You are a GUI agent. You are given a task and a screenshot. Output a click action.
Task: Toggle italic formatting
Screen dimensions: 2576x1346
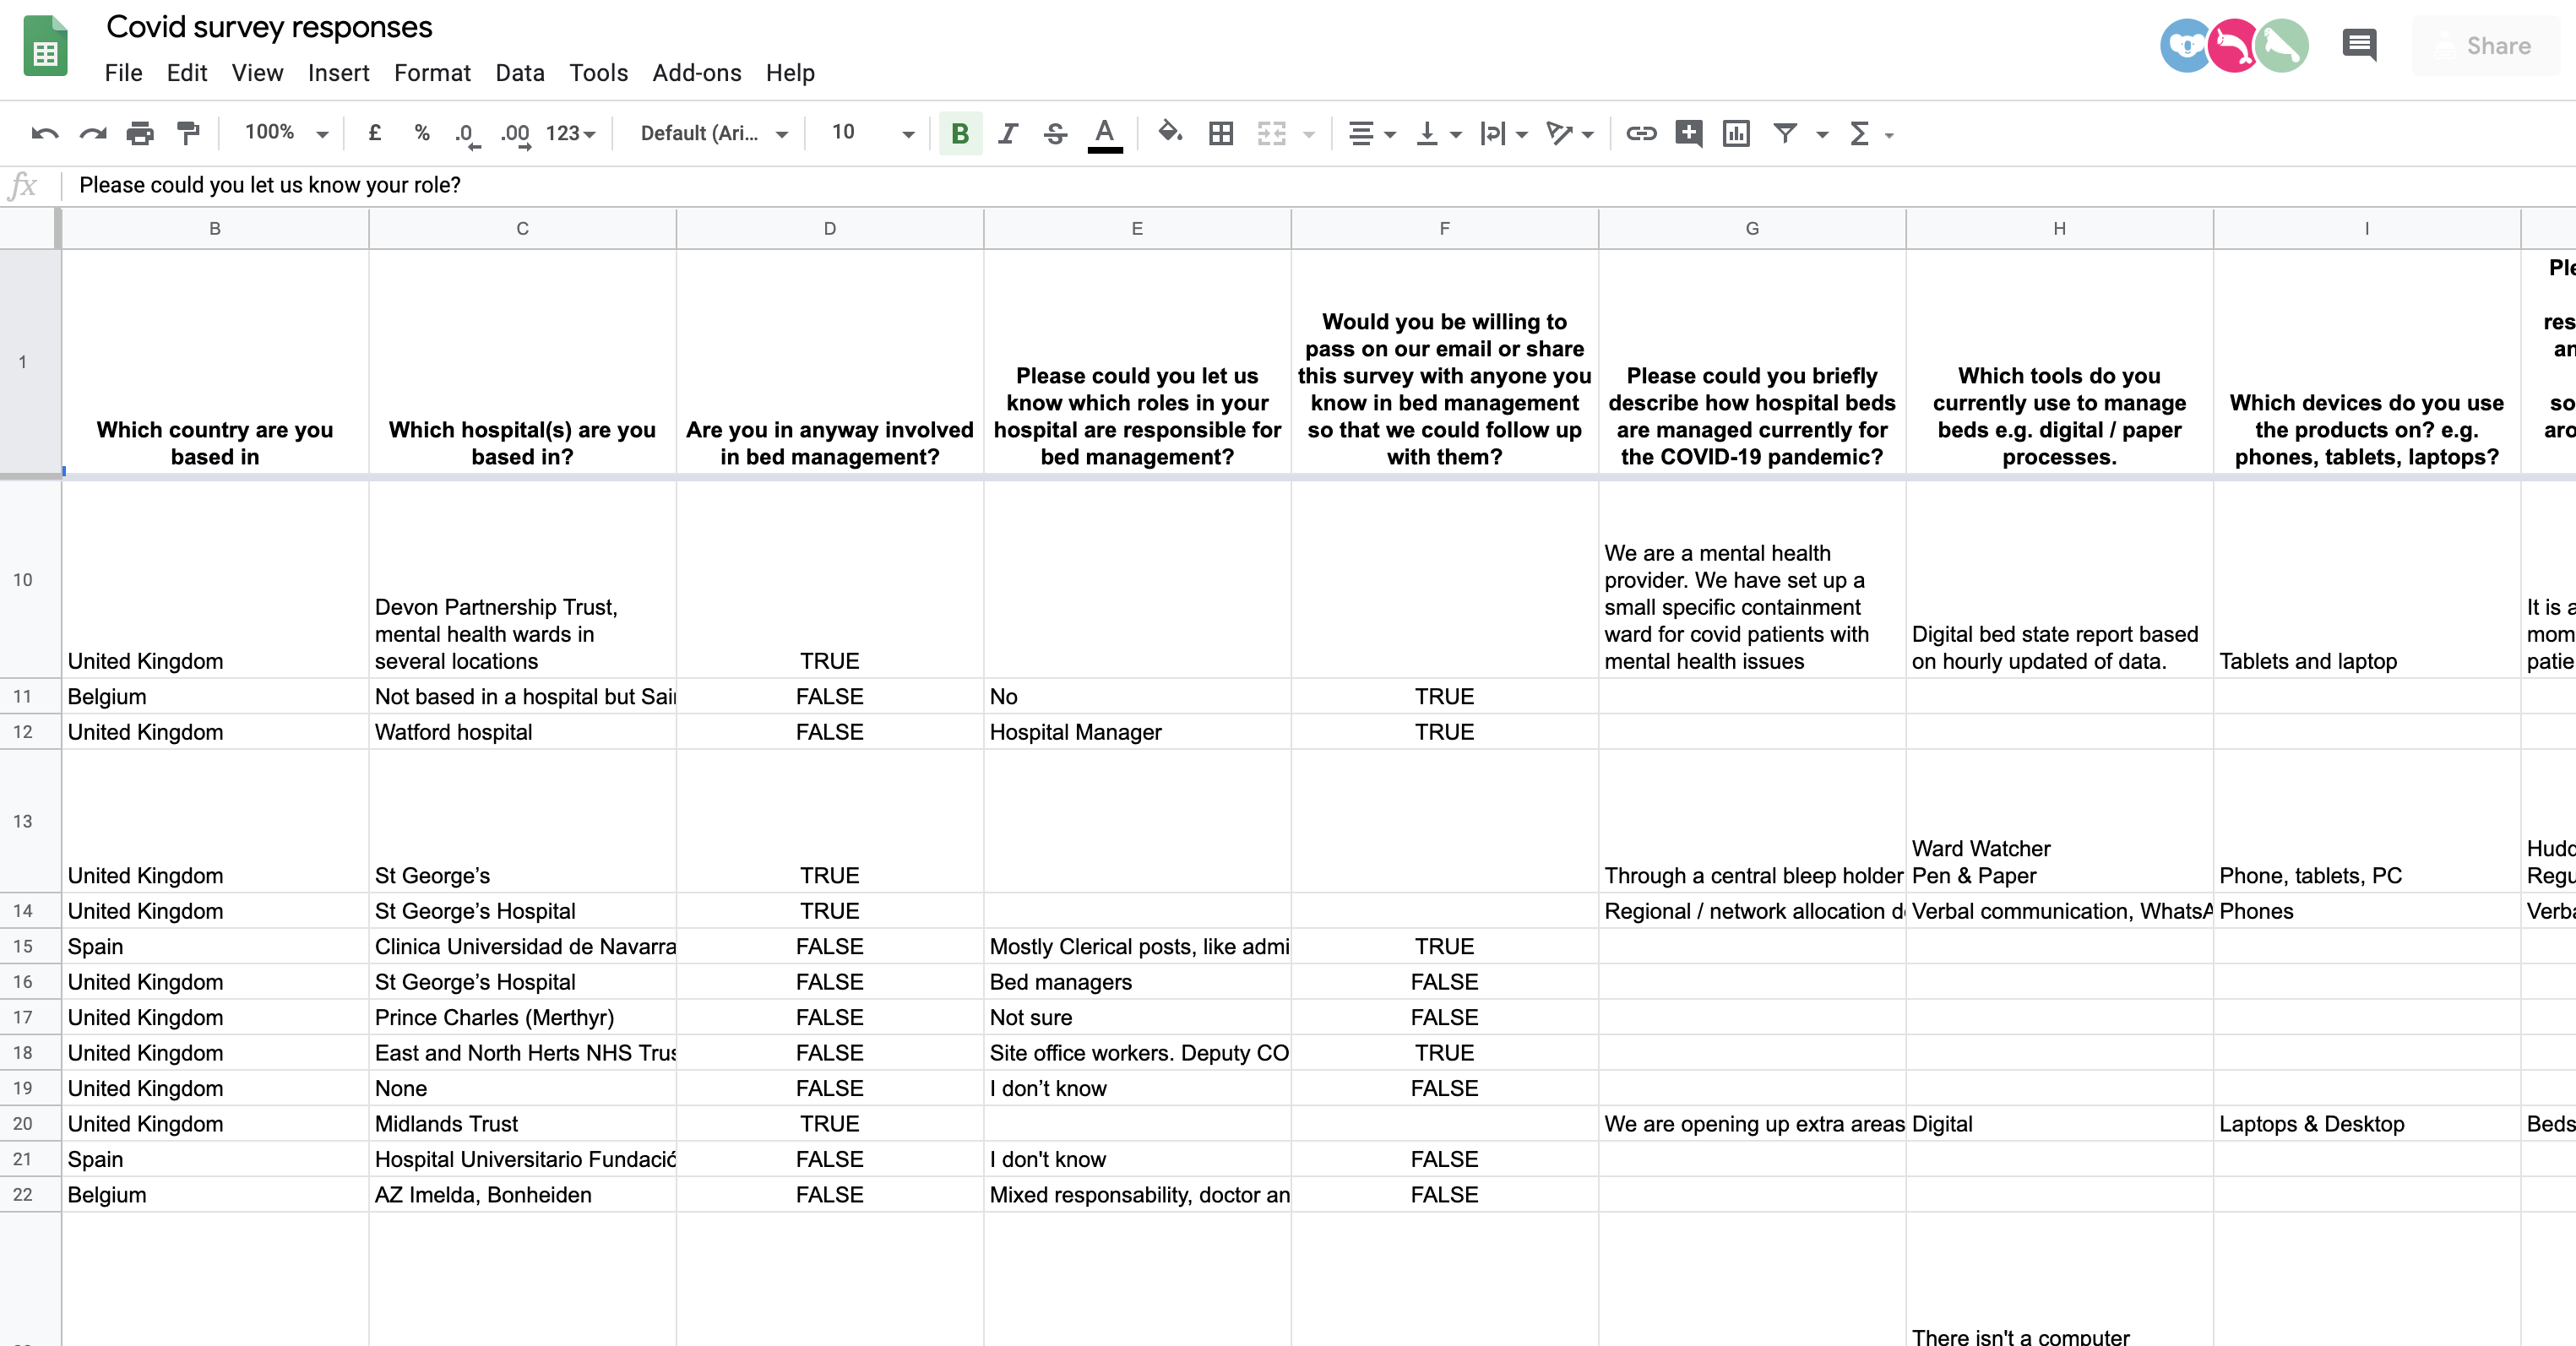point(1008,133)
